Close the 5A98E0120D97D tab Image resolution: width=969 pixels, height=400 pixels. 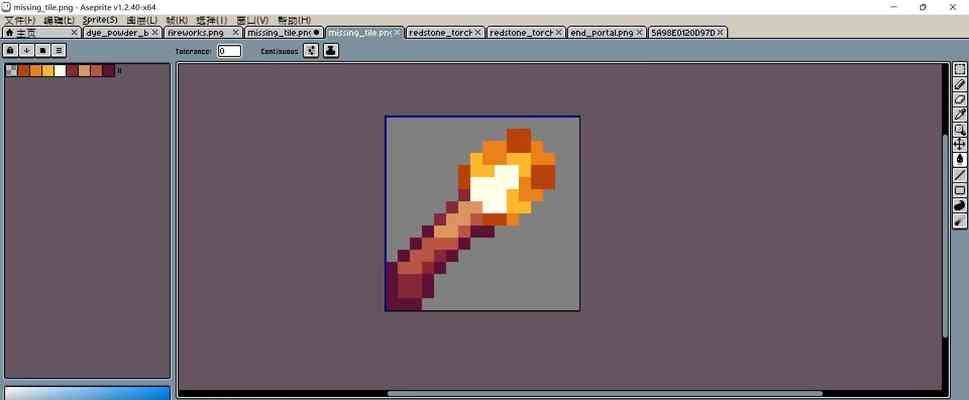click(721, 32)
